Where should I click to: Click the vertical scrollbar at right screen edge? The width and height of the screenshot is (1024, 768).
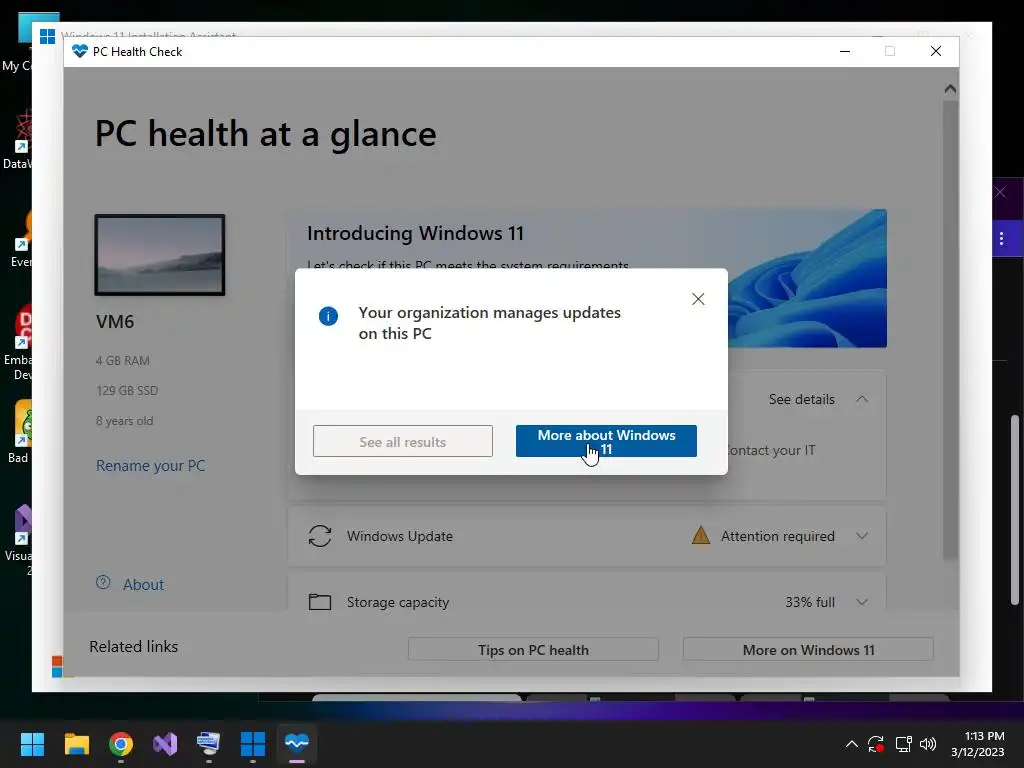1015,511
